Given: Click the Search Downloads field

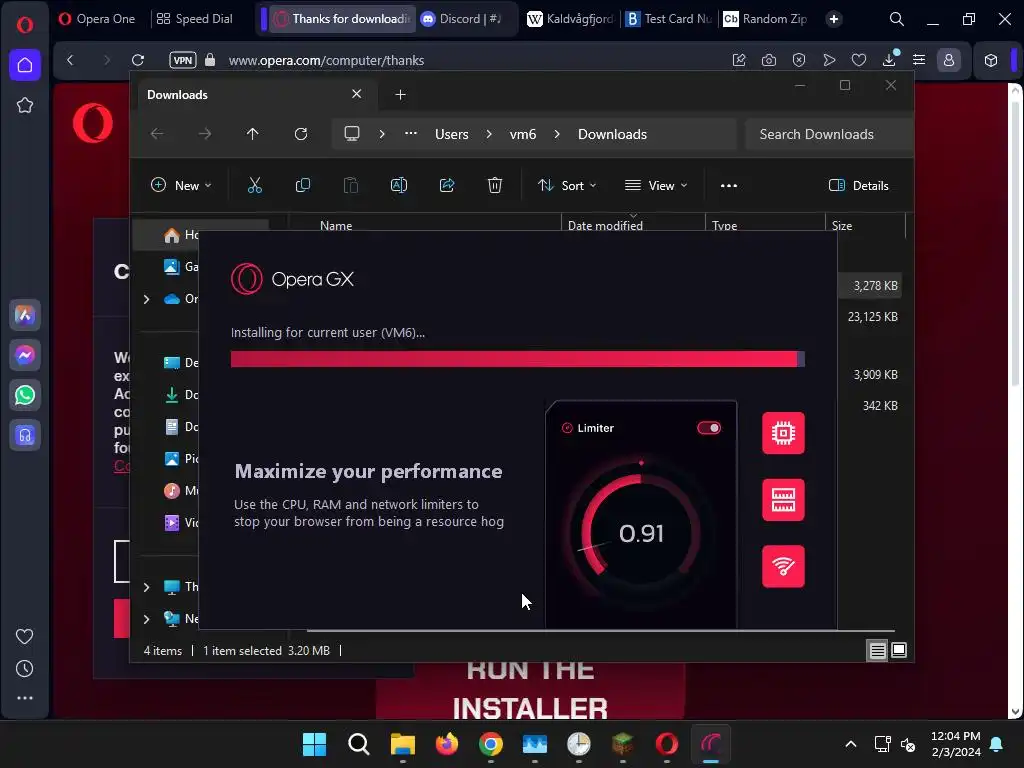Looking at the screenshot, I should (829, 134).
